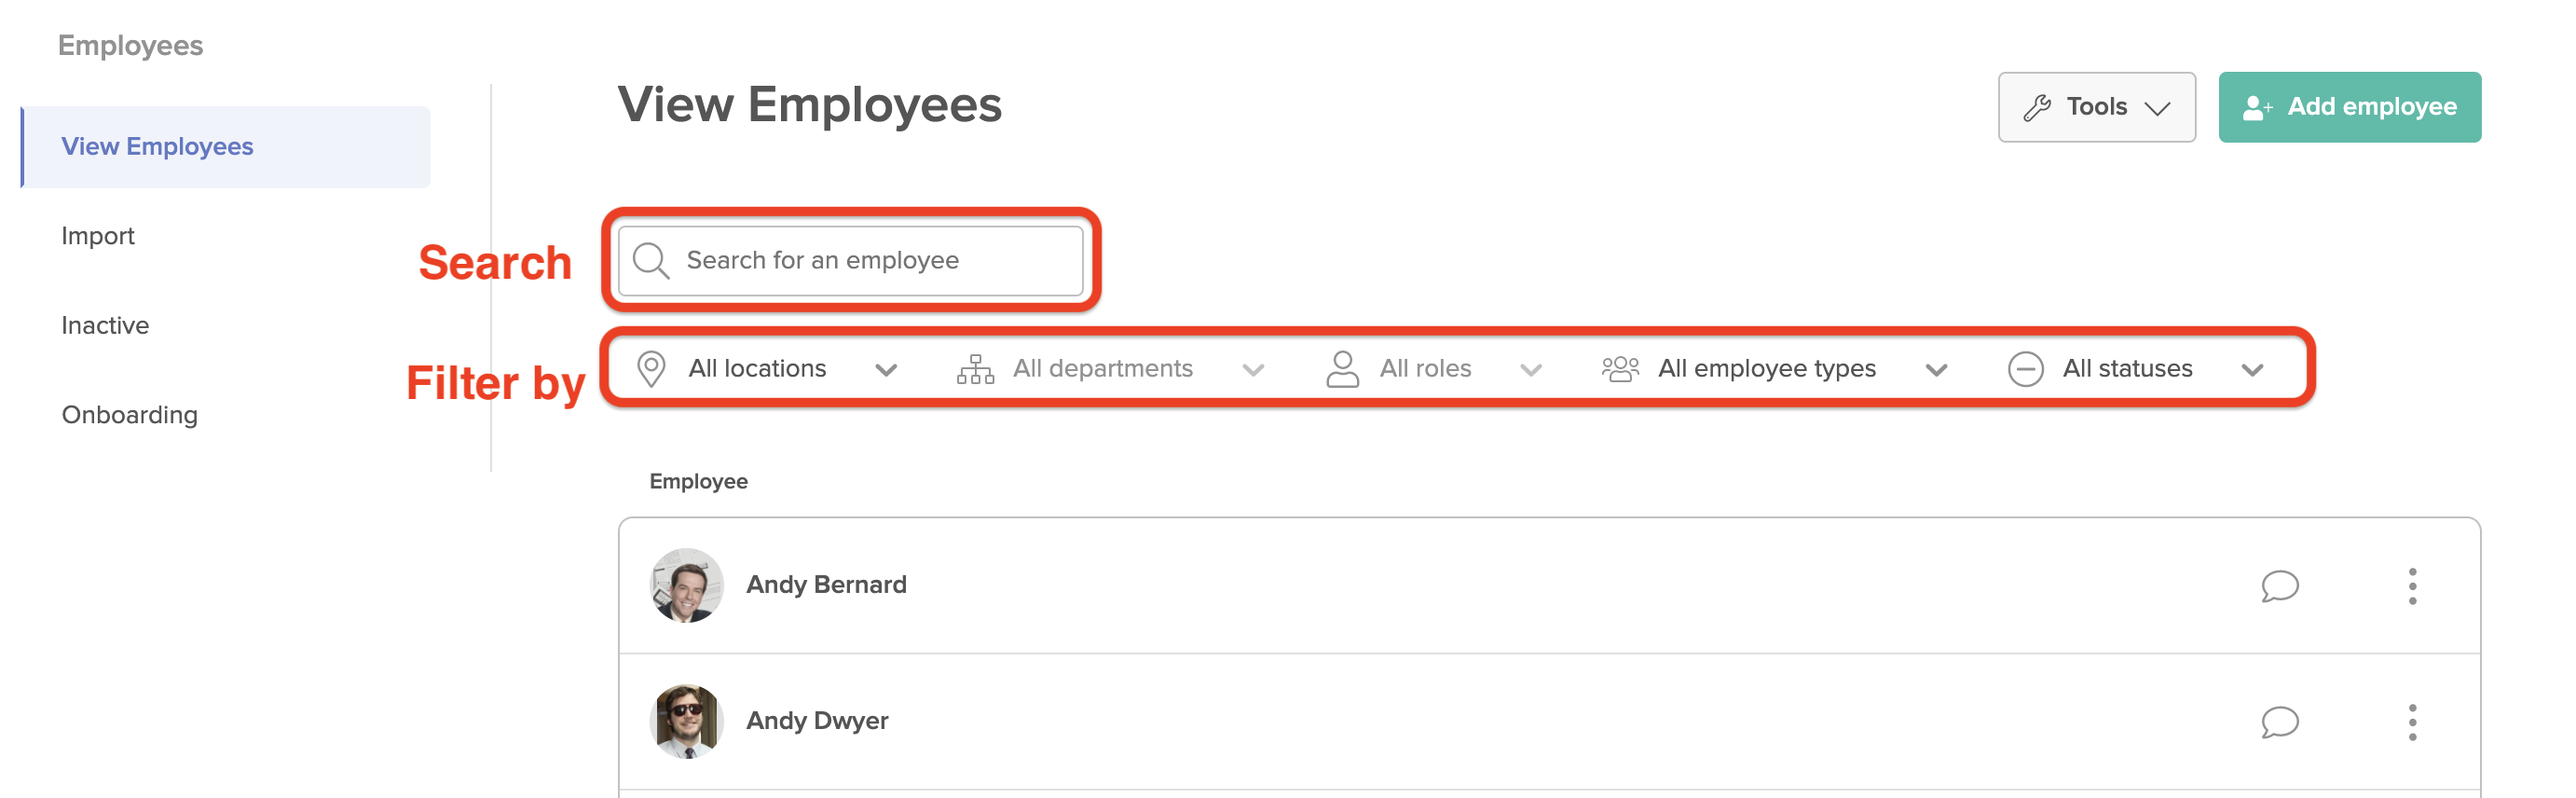Expand the All roles chevron
Screen dimensions: 2576x798
(x=1530, y=370)
